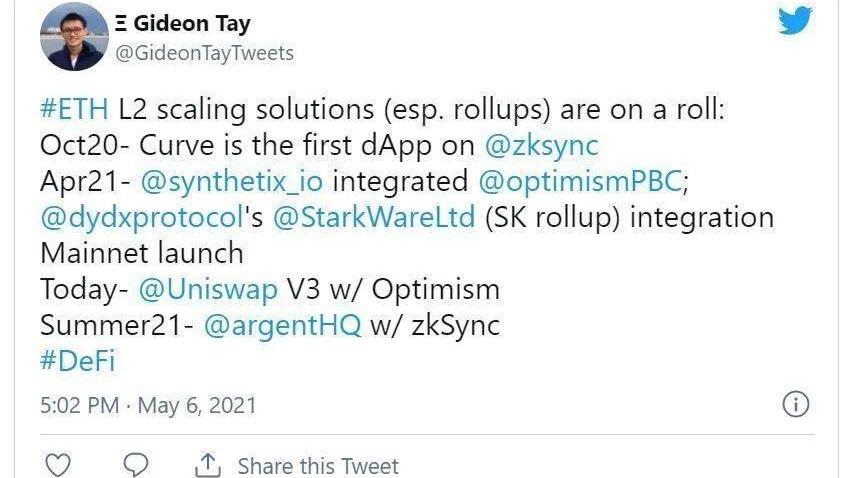This screenshot has height=478, width=849.
Task: Open the #ETH hashtag
Action: (73, 112)
